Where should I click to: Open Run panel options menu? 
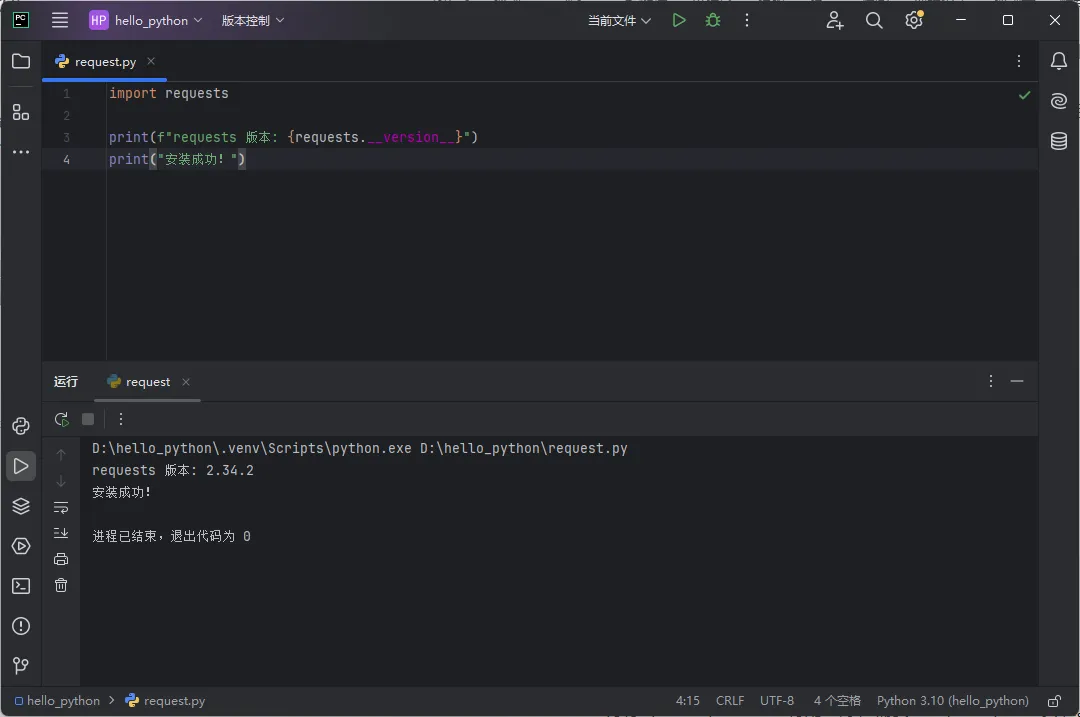tap(990, 381)
